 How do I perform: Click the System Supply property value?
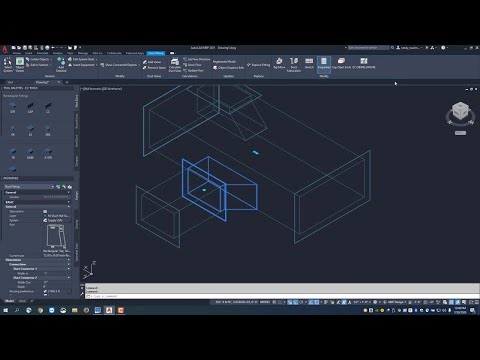coord(57,220)
